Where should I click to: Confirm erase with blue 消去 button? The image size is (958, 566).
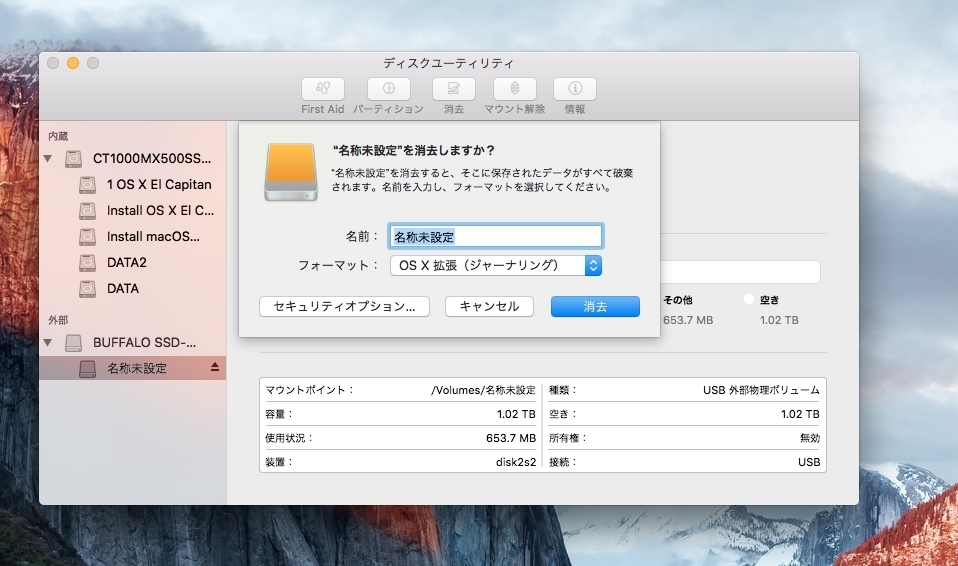tap(595, 307)
